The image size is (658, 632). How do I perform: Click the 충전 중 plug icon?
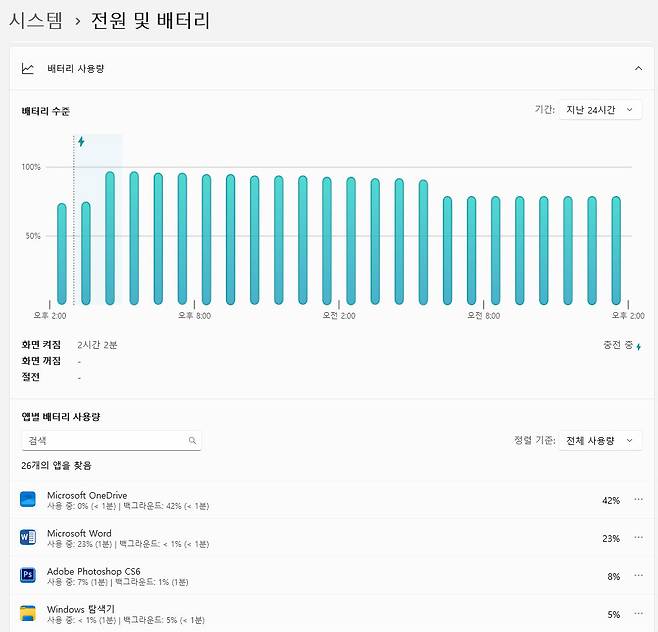639,346
